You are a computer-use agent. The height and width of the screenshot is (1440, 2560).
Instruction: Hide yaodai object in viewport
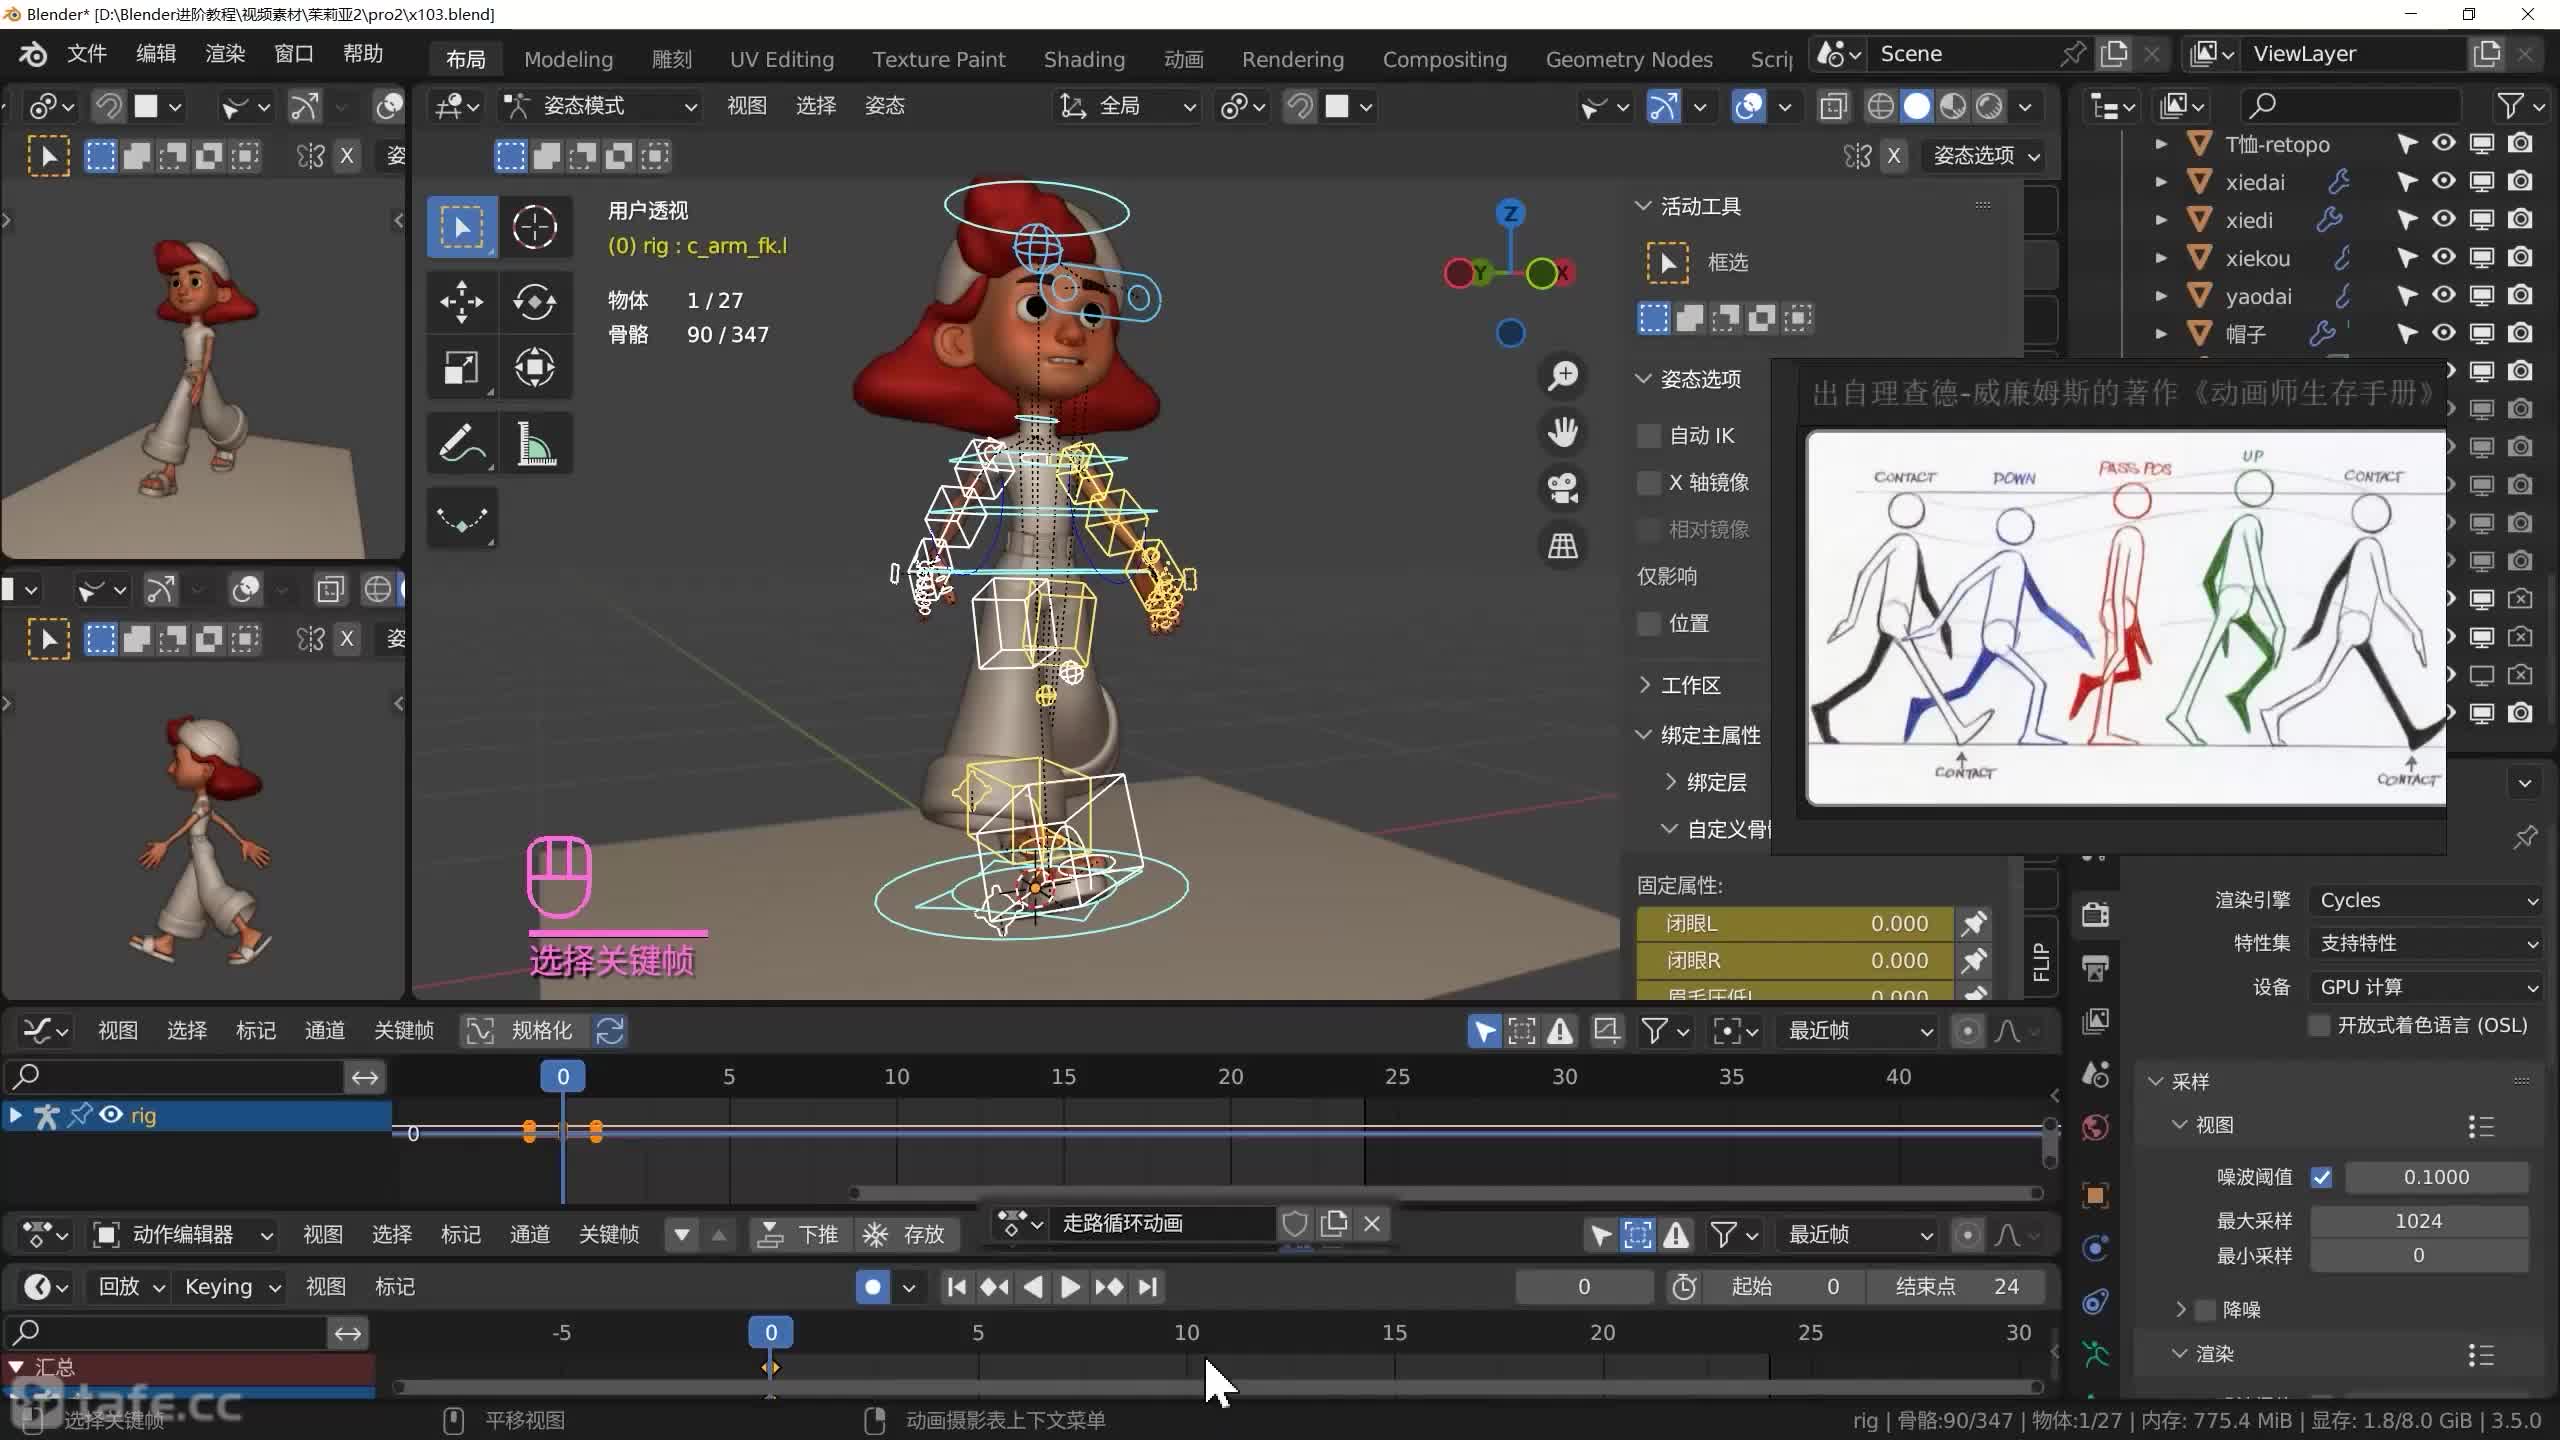(x=2443, y=296)
